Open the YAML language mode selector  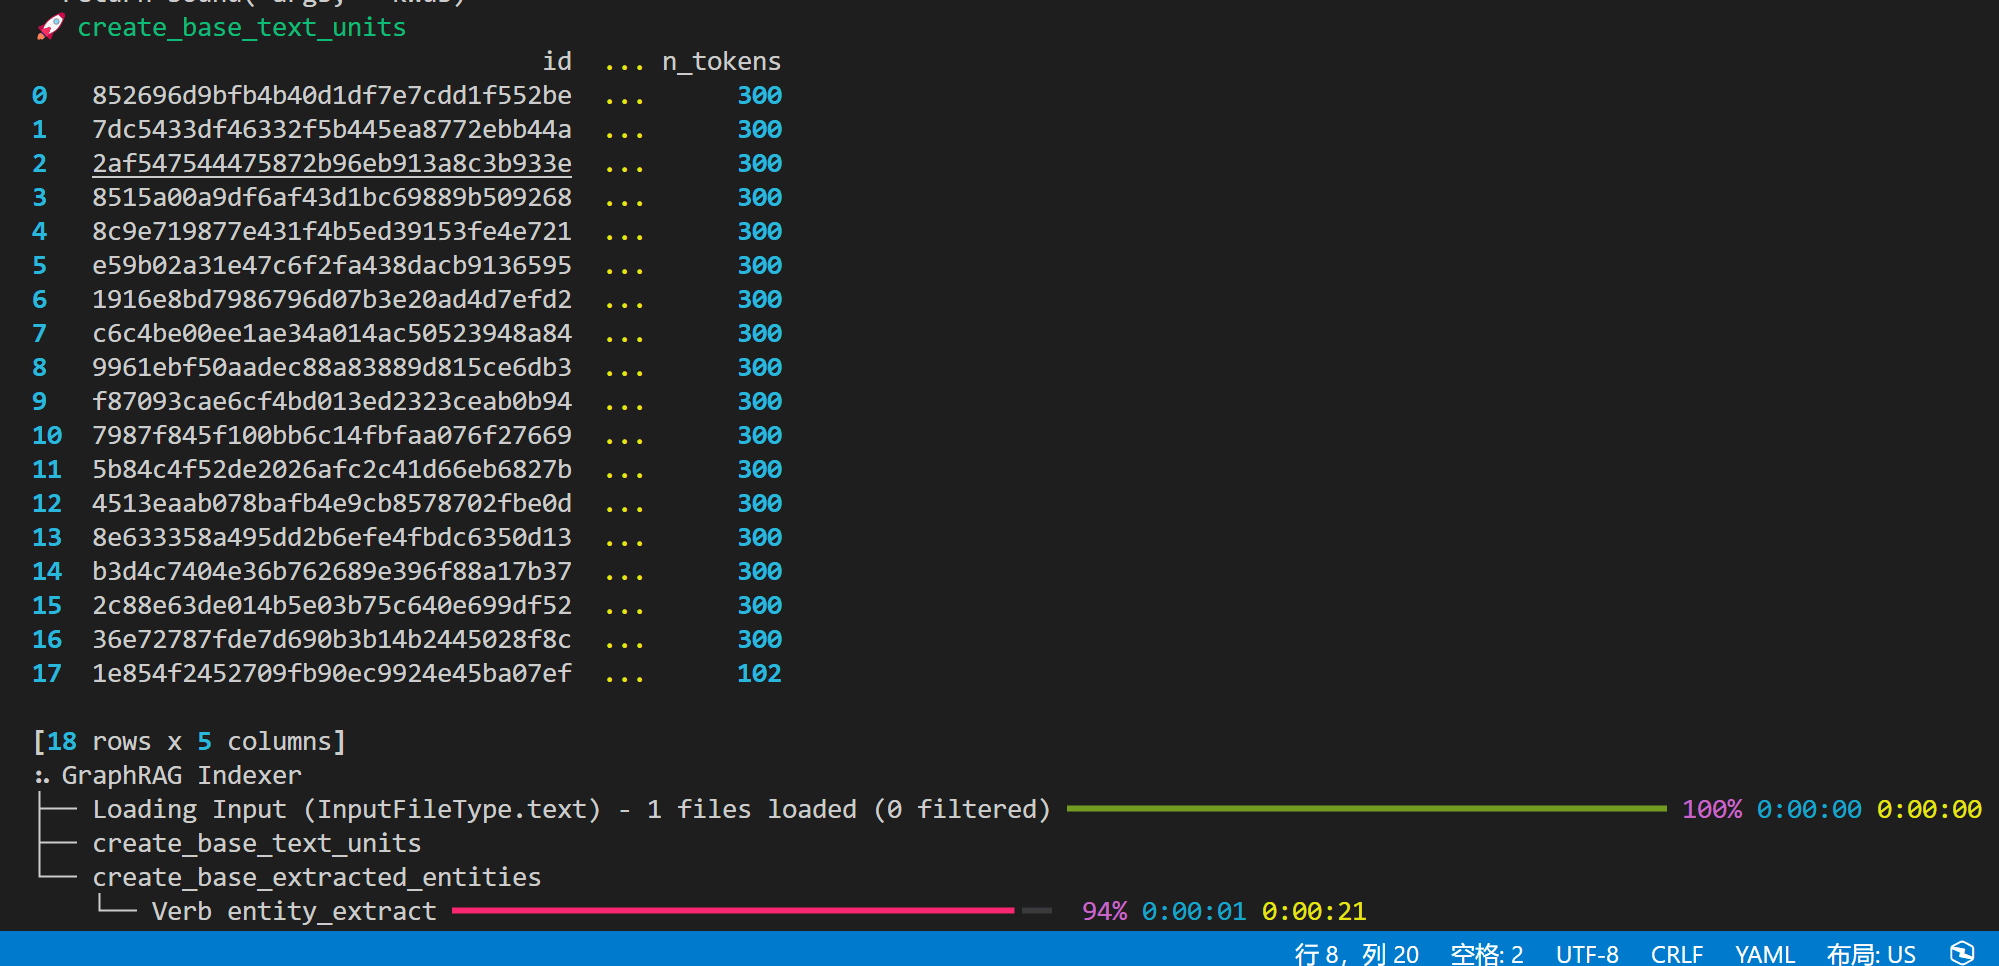point(1764,954)
